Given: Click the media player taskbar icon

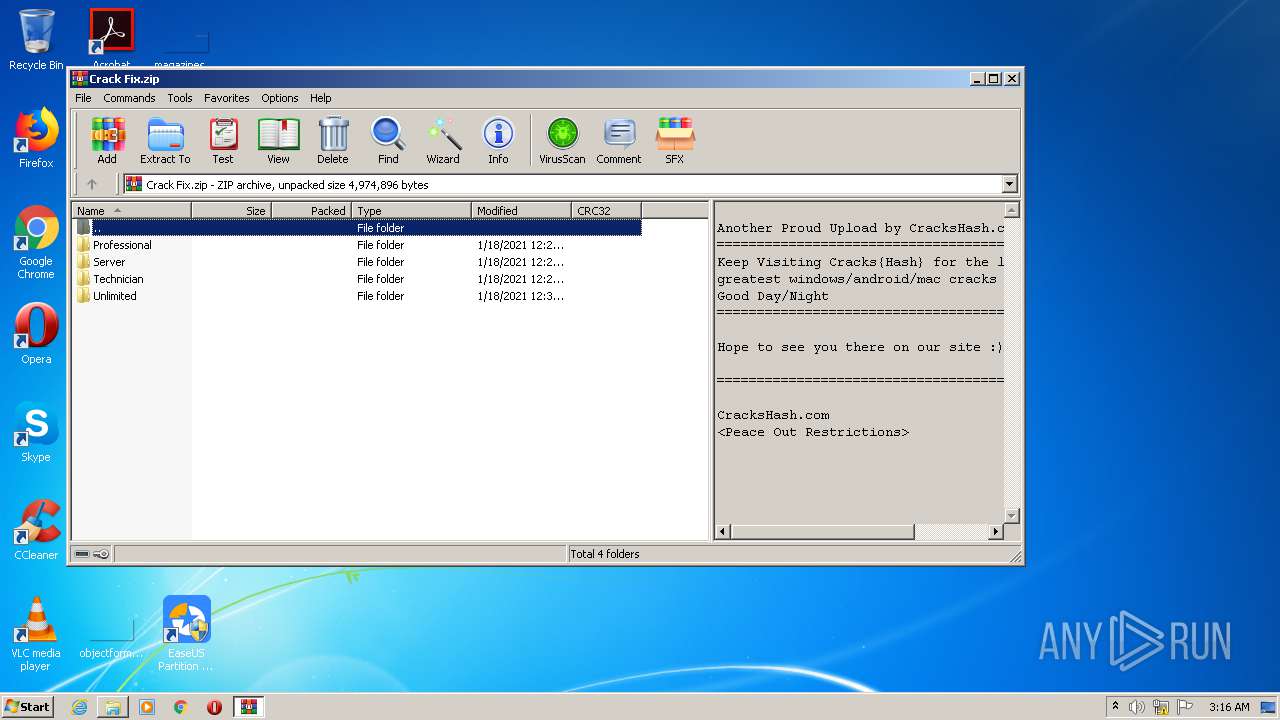Looking at the screenshot, I should (147, 707).
